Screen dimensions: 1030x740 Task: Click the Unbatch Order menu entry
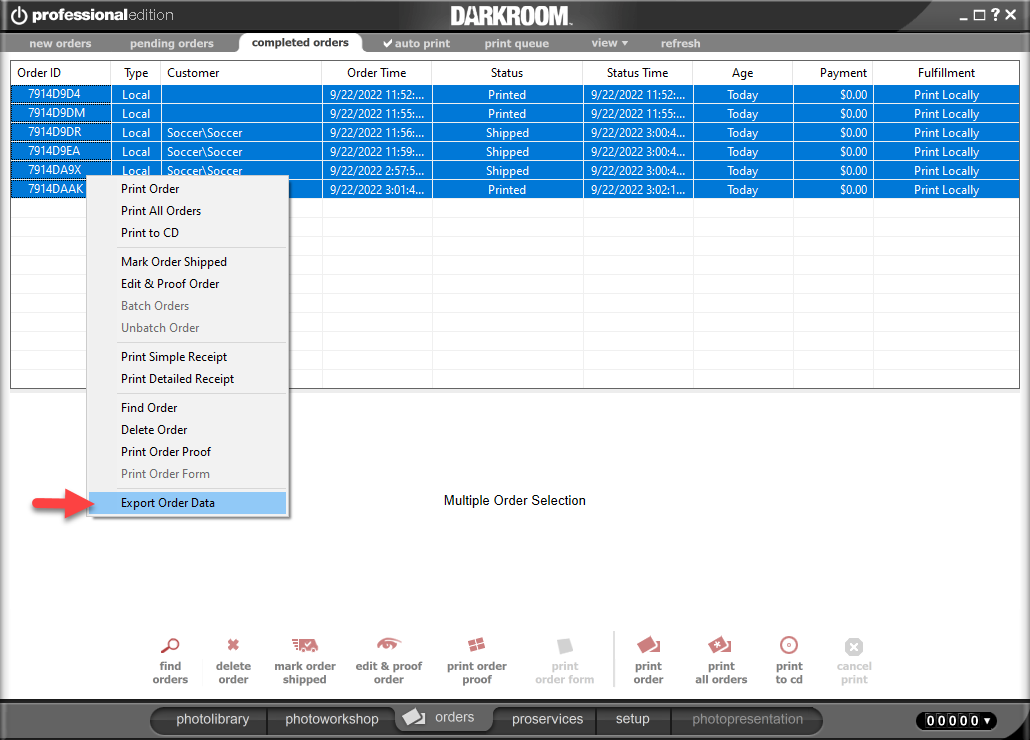pos(188,328)
